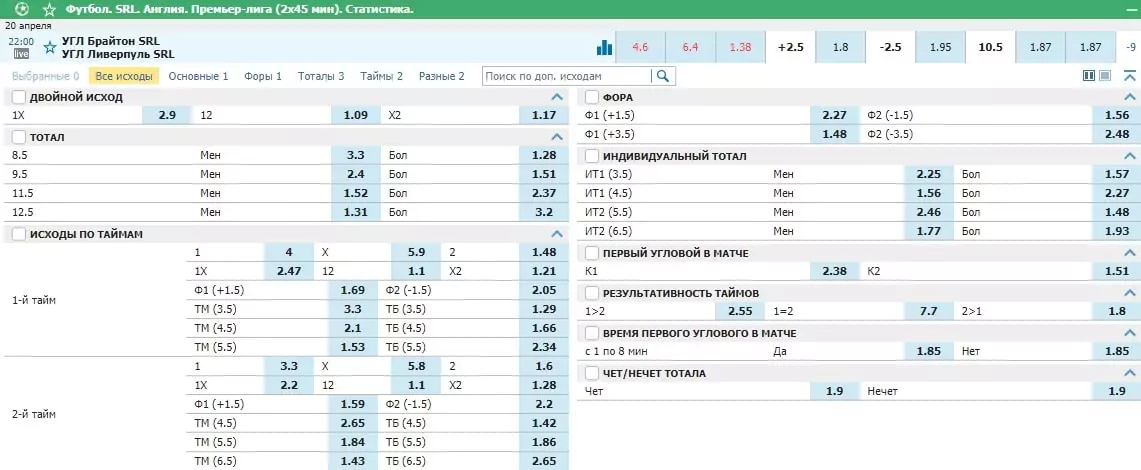Collapse the РЕЗУЛЬТАТИВНОСТЬ ТАЙМОВ section

click(x=1129, y=293)
